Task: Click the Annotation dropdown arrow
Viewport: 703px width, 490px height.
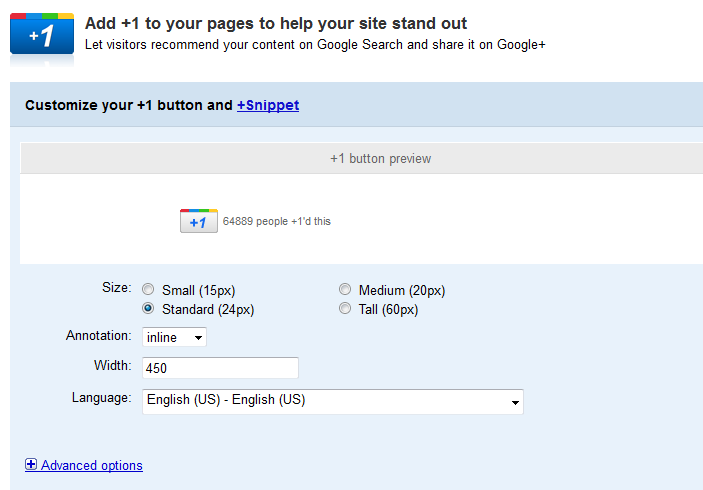Action: 198,338
